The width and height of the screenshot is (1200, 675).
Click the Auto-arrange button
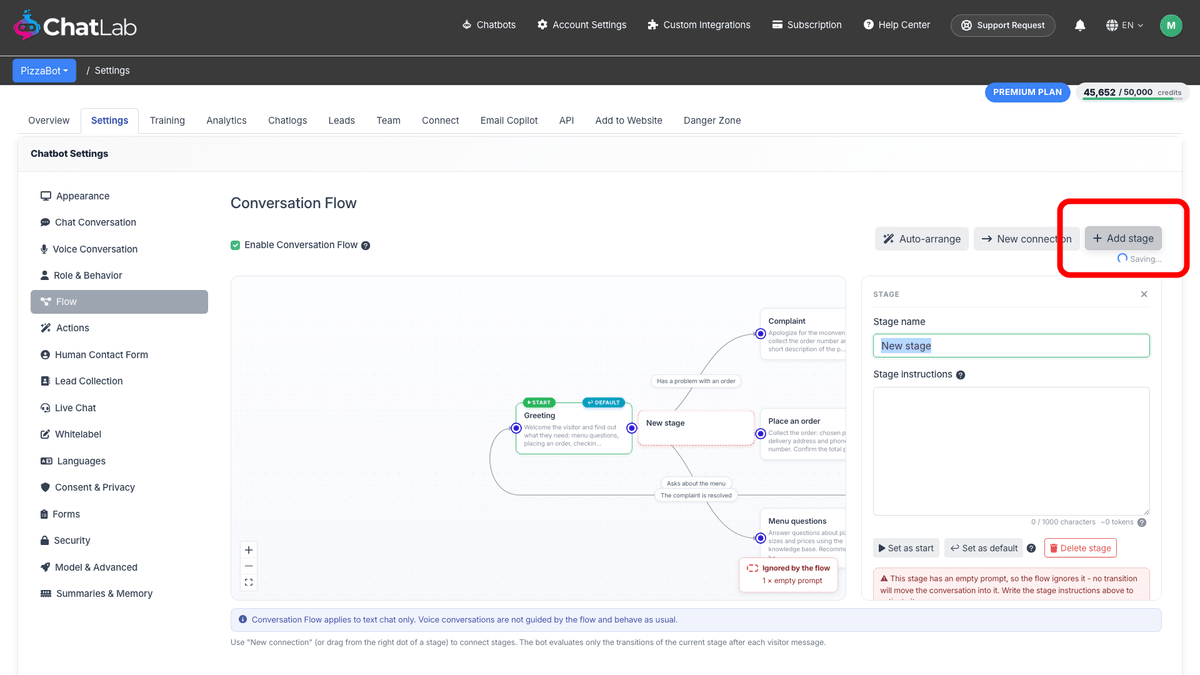coord(922,239)
